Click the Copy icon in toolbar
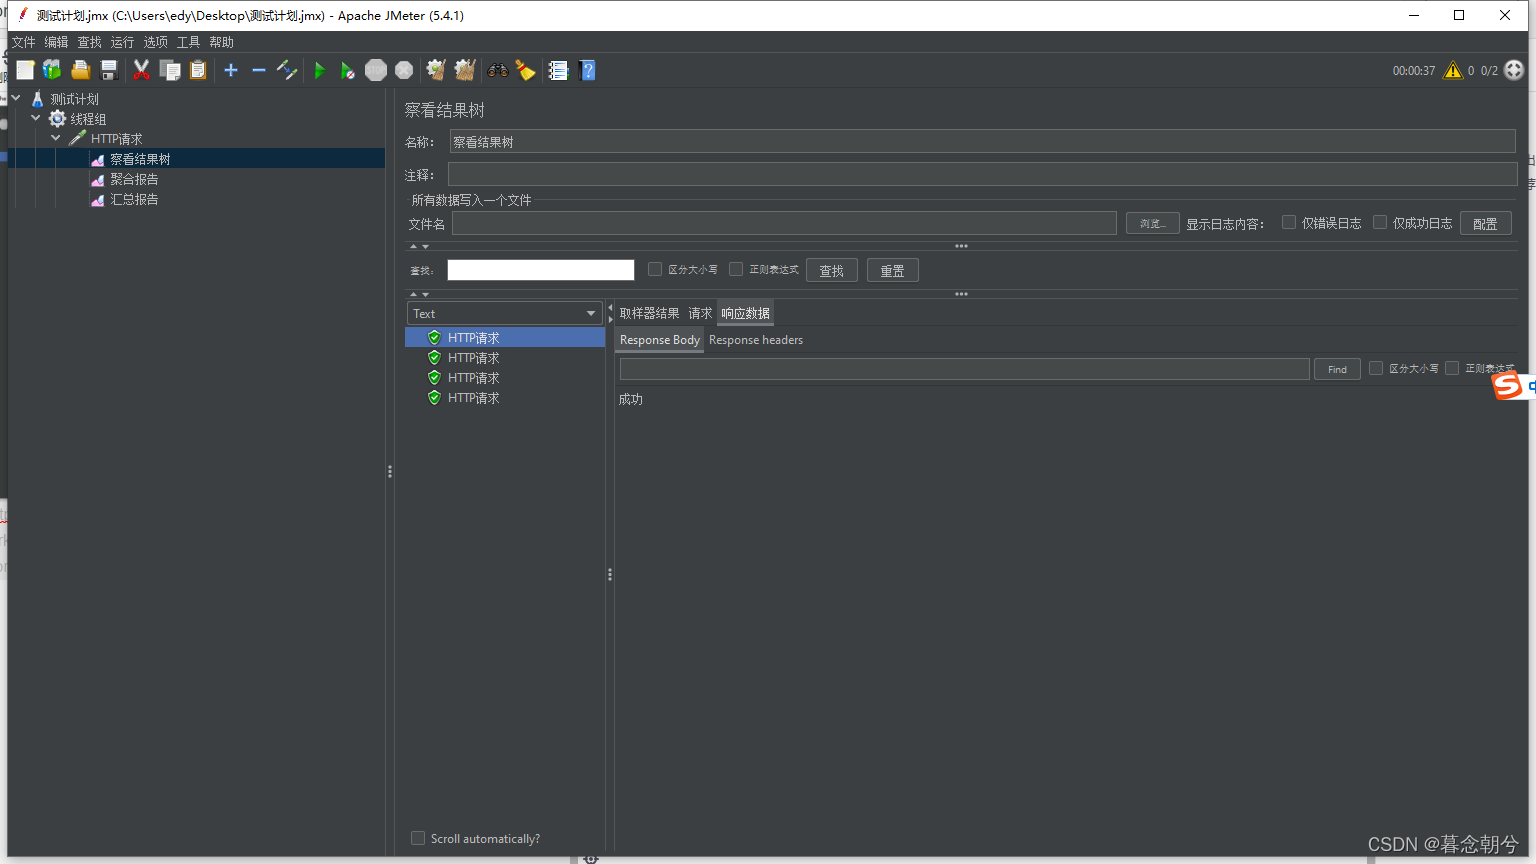Image resolution: width=1536 pixels, height=864 pixels. 170,70
